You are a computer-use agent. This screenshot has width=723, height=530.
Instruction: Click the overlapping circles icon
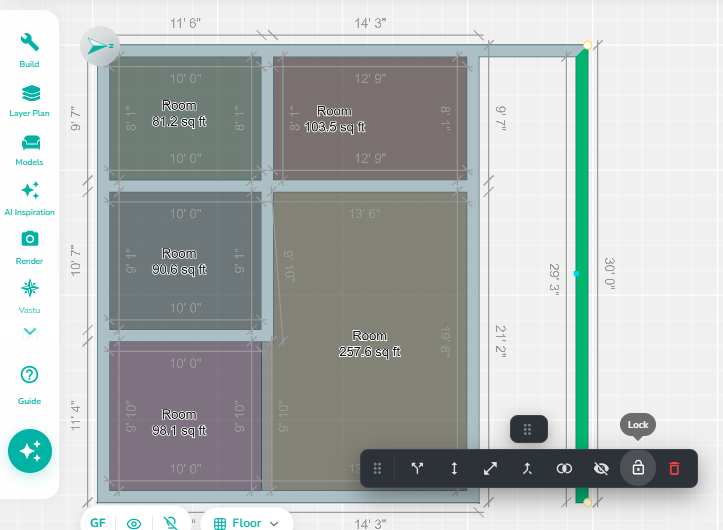pos(564,469)
